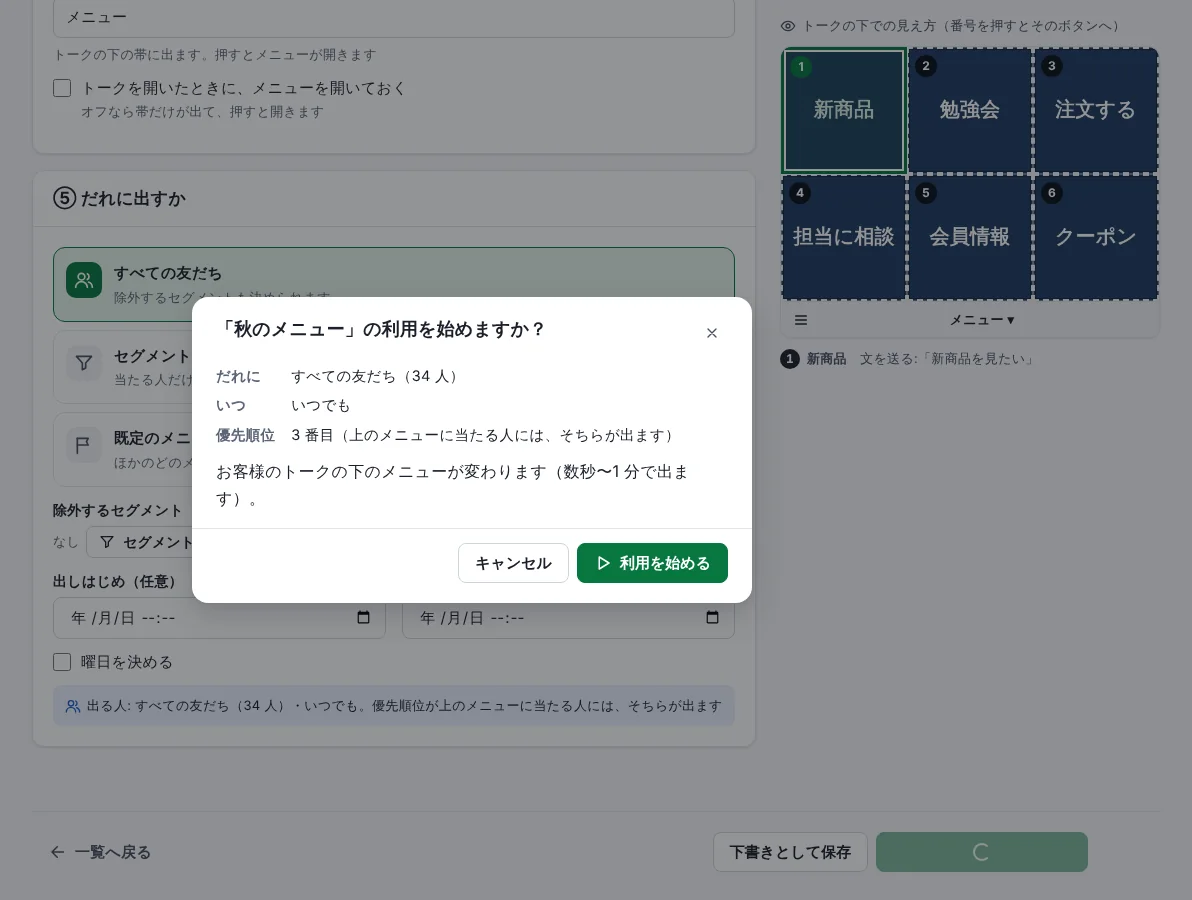
Task: Click the back arrow 一覧へ戻る link
Action: pyautogui.click(x=100, y=852)
